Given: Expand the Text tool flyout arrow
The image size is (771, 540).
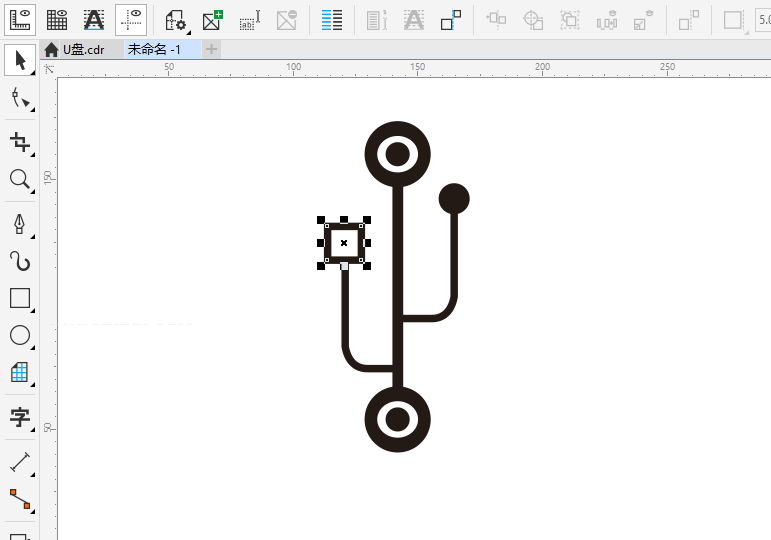Looking at the screenshot, I should (x=32, y=430).
